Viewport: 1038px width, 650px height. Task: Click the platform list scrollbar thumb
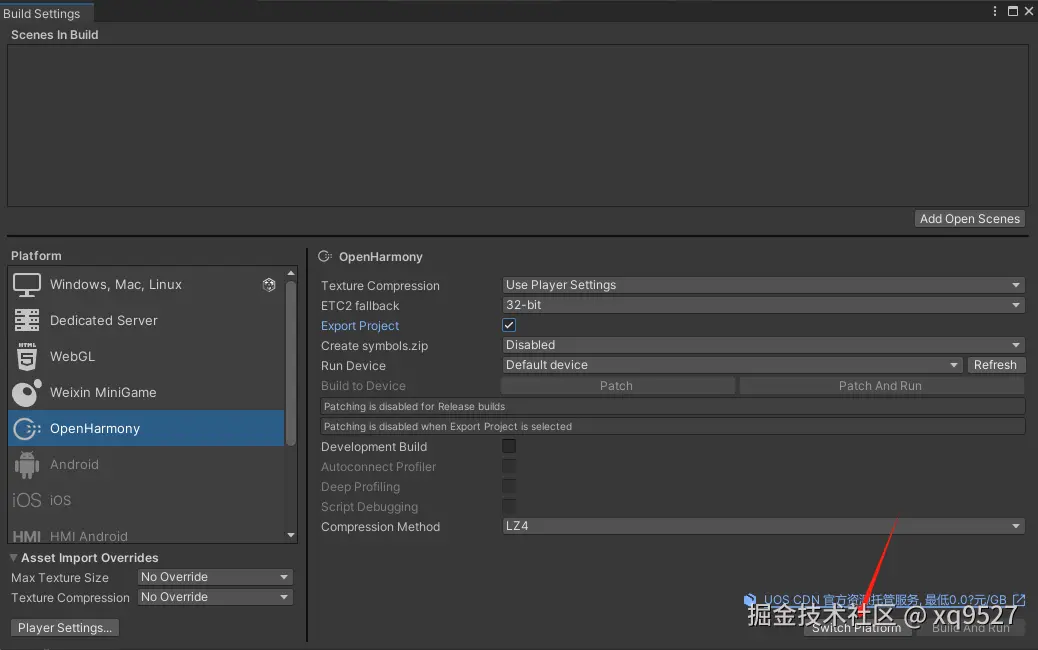click(x=290, y=363)
